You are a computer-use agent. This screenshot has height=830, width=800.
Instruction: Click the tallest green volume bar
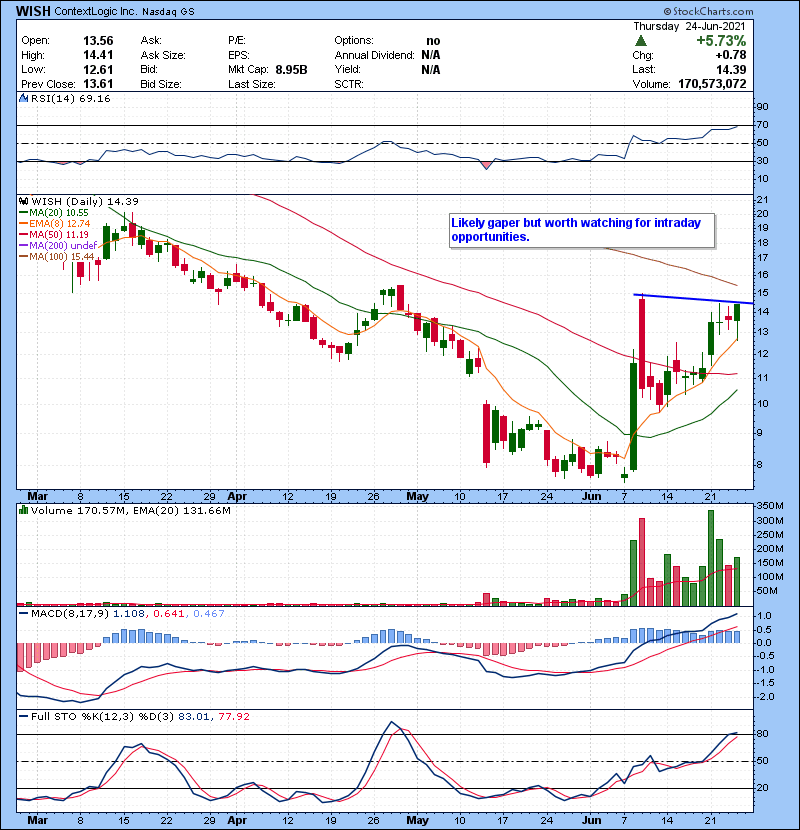point(711,558)
